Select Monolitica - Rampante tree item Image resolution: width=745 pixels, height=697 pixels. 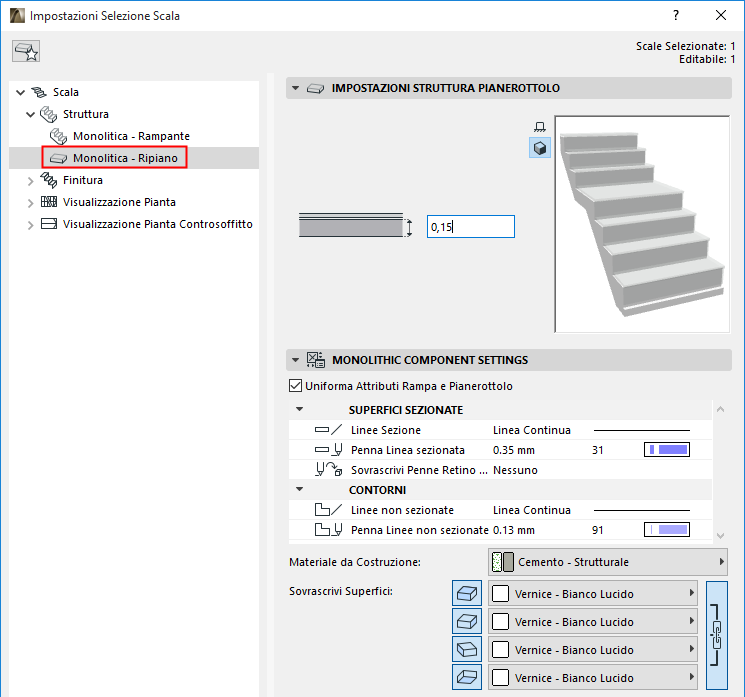point(131,136)
